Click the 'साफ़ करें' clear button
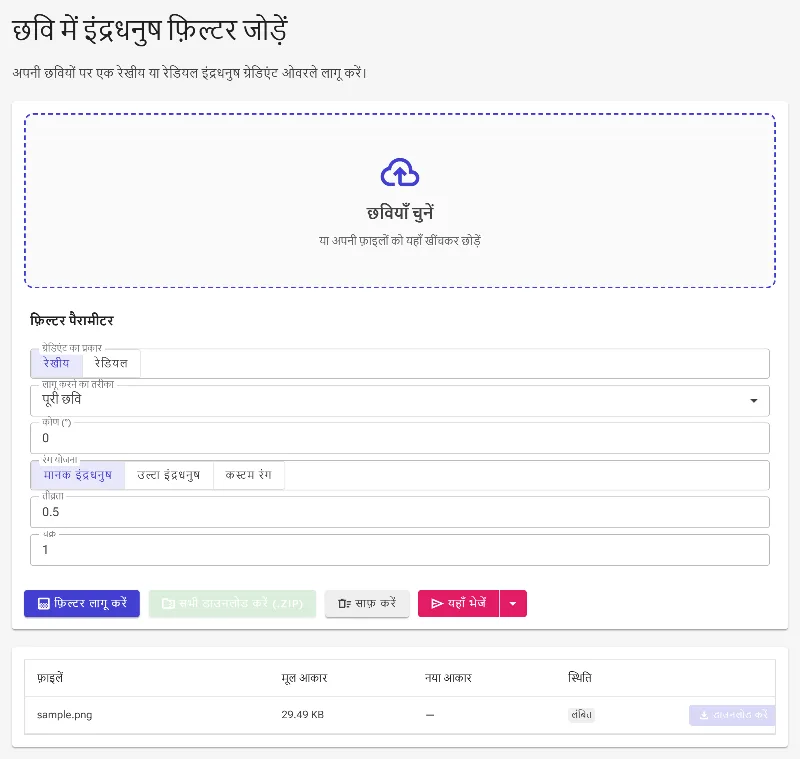 tap(367, 603)
